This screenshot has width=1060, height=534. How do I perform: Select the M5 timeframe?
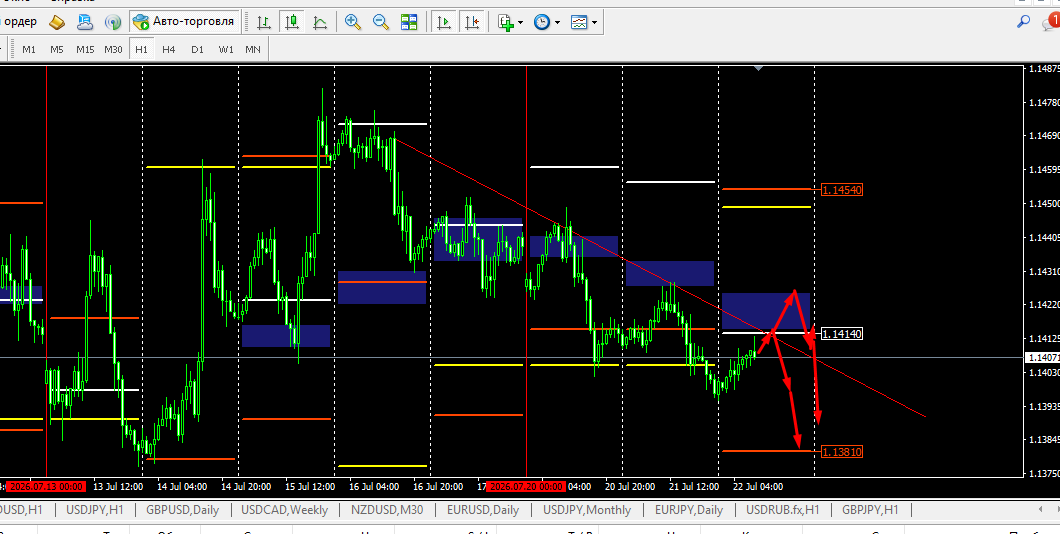tap(57, 49)
